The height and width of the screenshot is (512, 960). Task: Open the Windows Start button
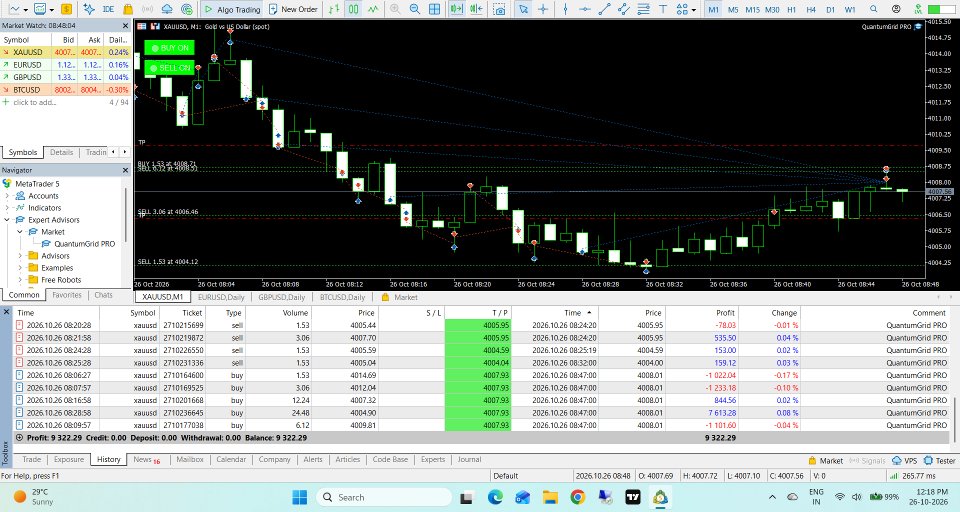pyautogui.click(x=300, y=497)
